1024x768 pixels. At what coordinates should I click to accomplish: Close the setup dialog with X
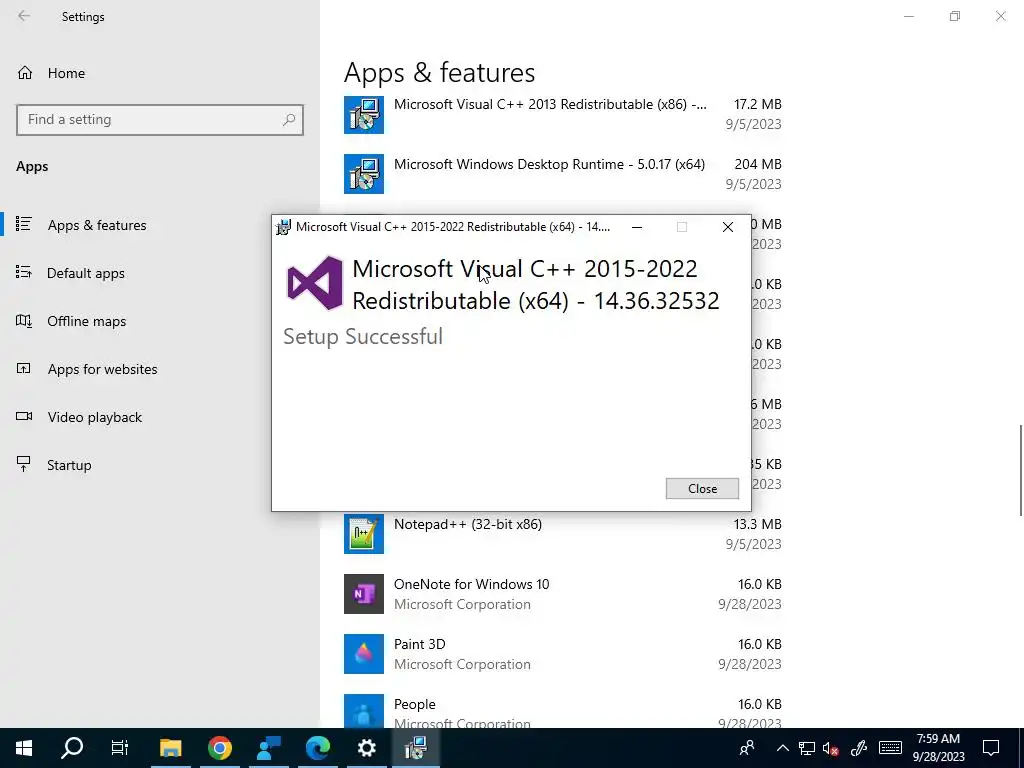(728, 227)
